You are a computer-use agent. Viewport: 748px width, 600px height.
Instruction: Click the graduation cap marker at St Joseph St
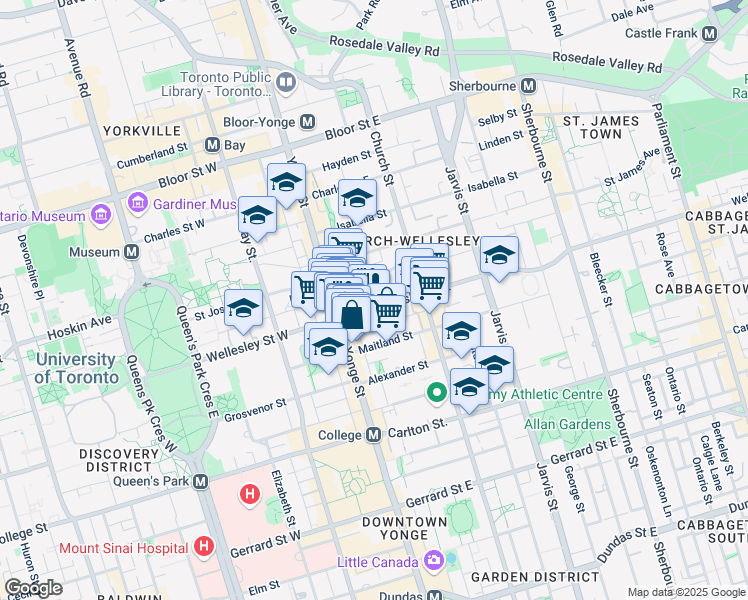tap(243, 311)
